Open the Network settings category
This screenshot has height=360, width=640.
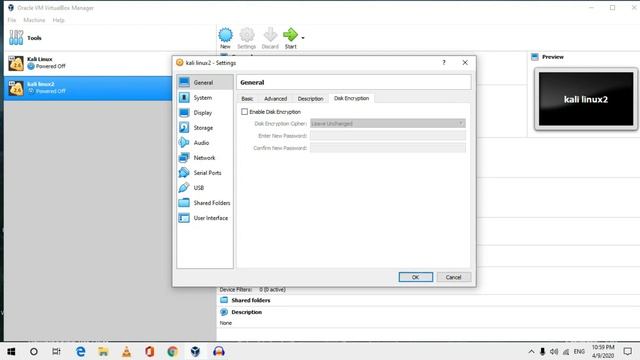point(205,158)
